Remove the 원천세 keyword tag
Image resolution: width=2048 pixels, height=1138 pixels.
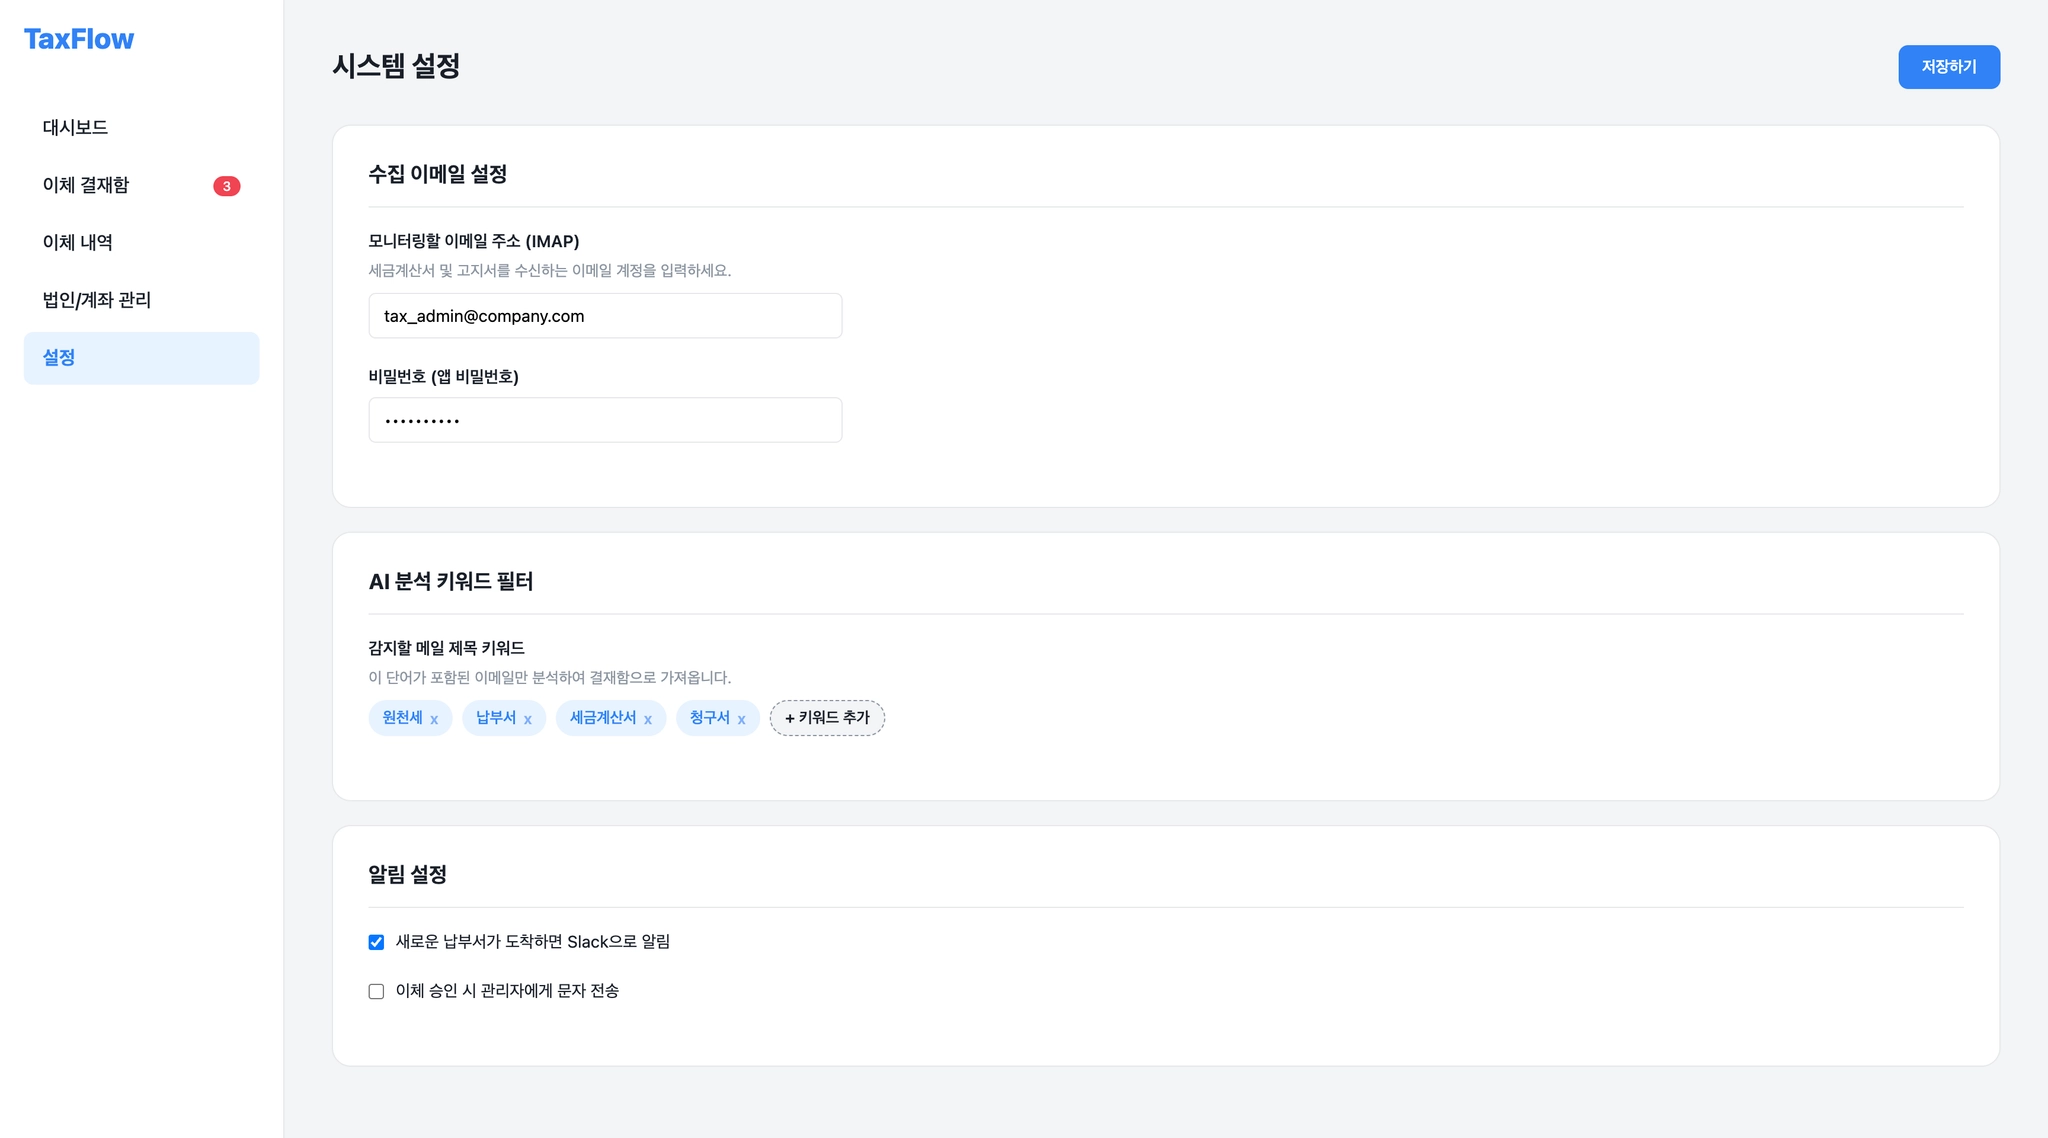pos(434,719)
